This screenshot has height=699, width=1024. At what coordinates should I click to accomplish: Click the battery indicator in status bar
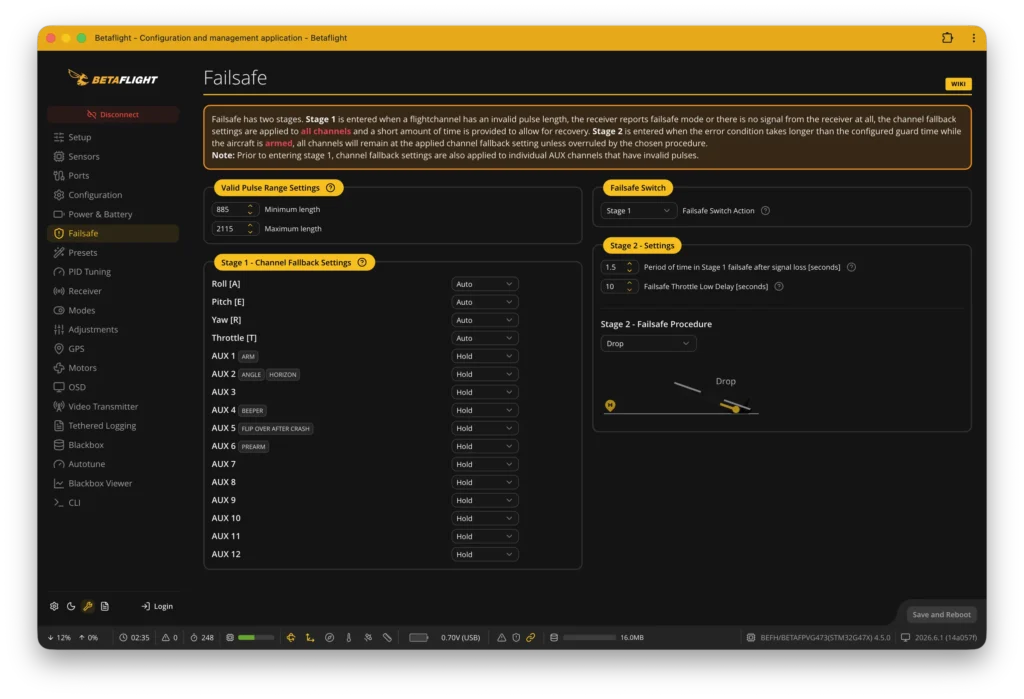419,638
